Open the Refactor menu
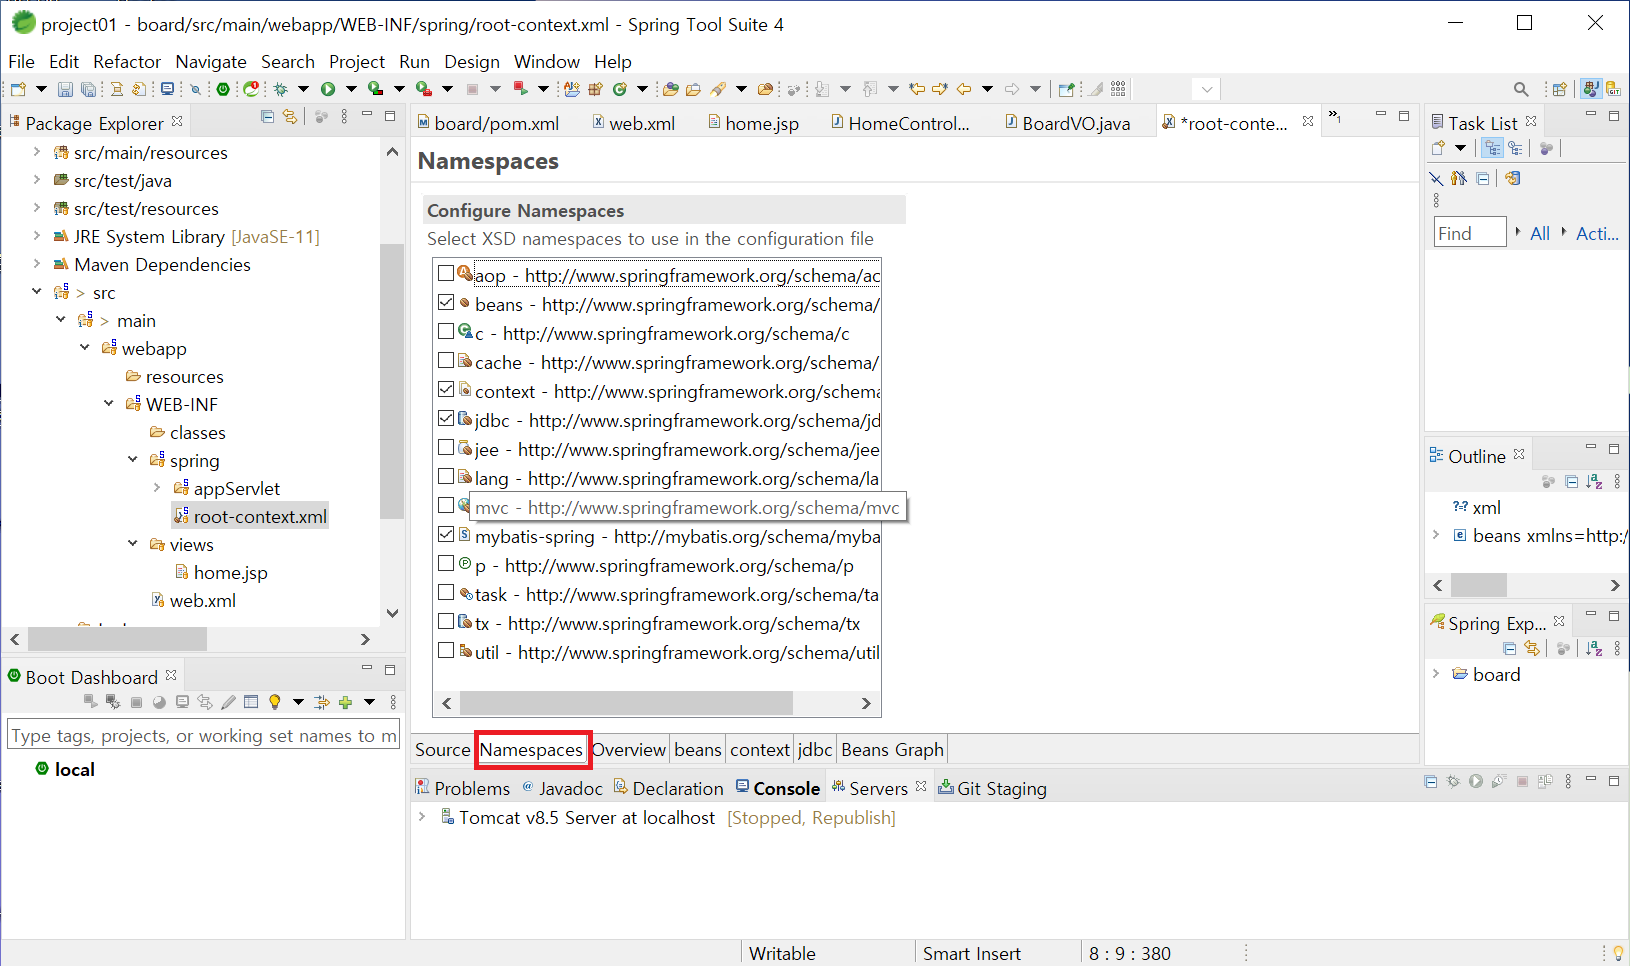The height and width of the screenshot is (966, 1630). click(x=127, y=62)
